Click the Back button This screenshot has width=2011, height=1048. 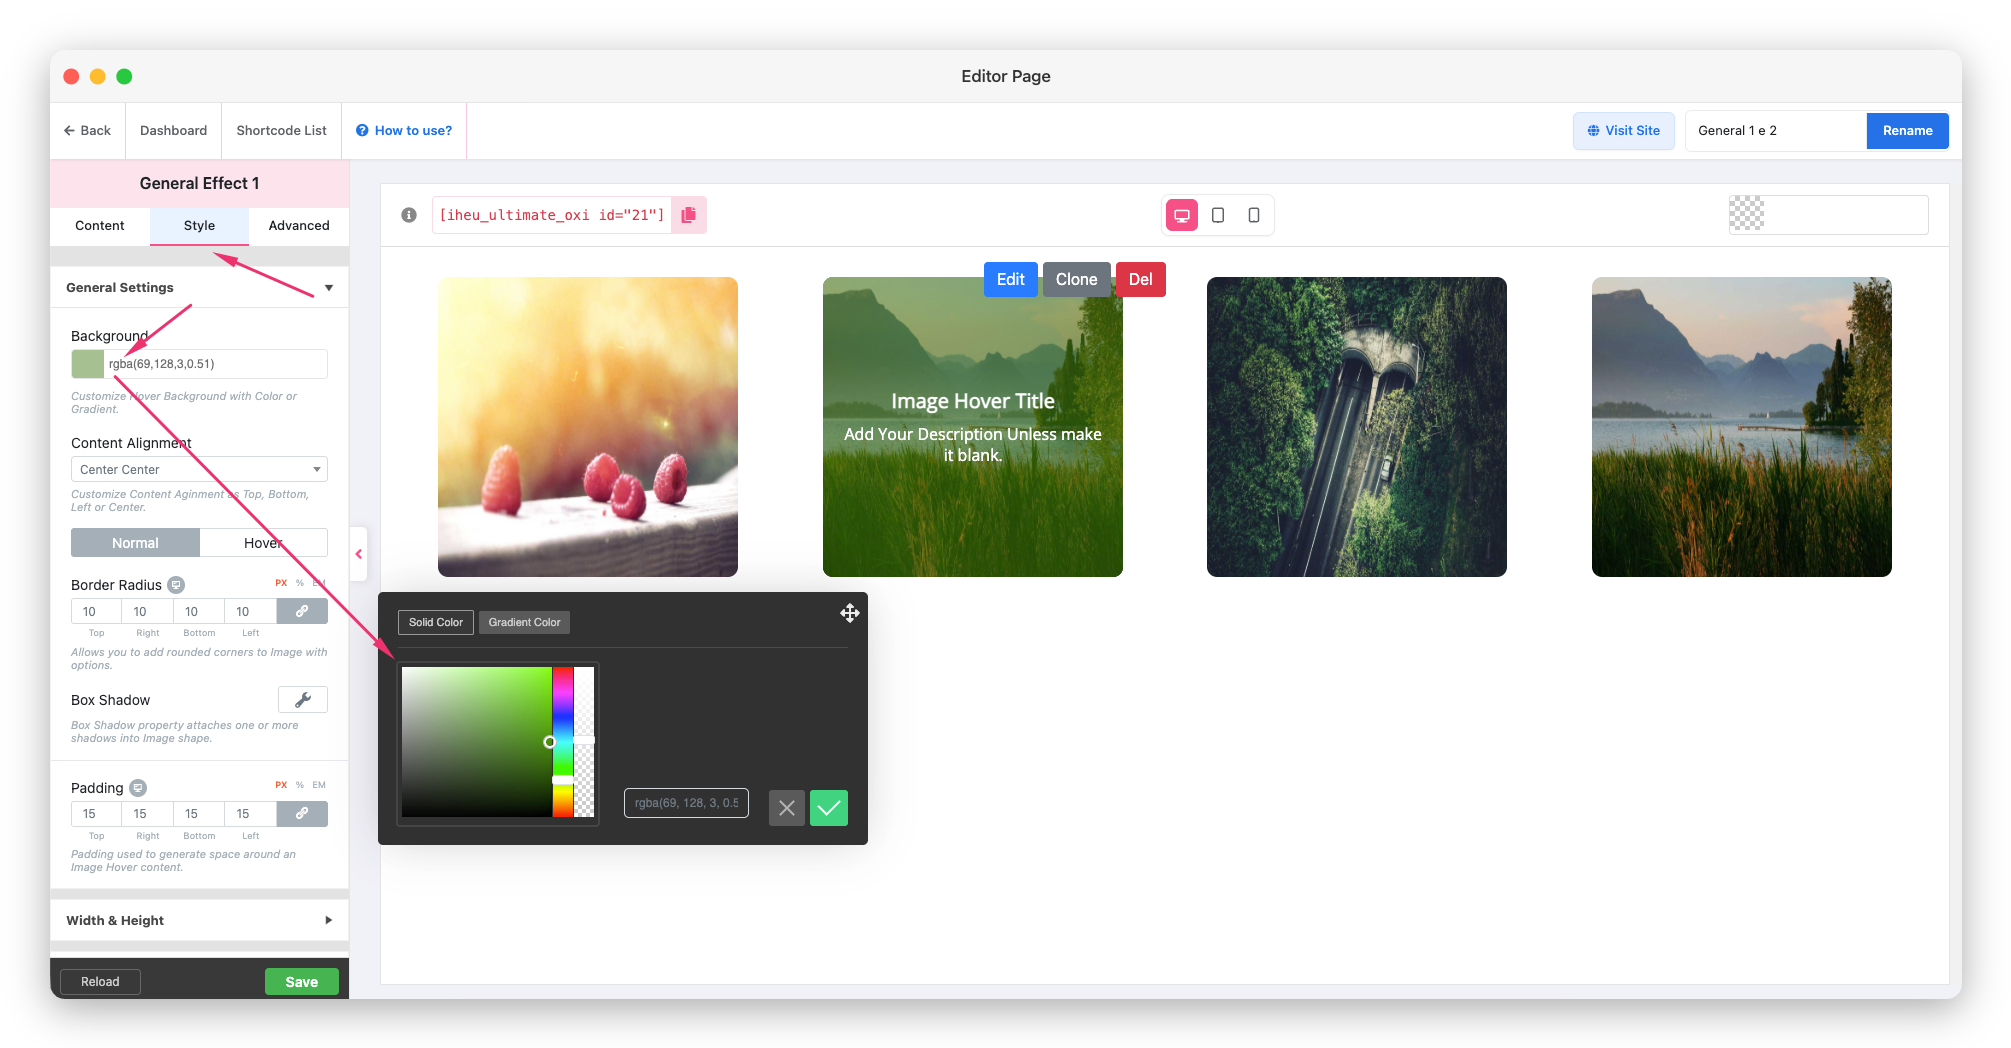(88, 131)
